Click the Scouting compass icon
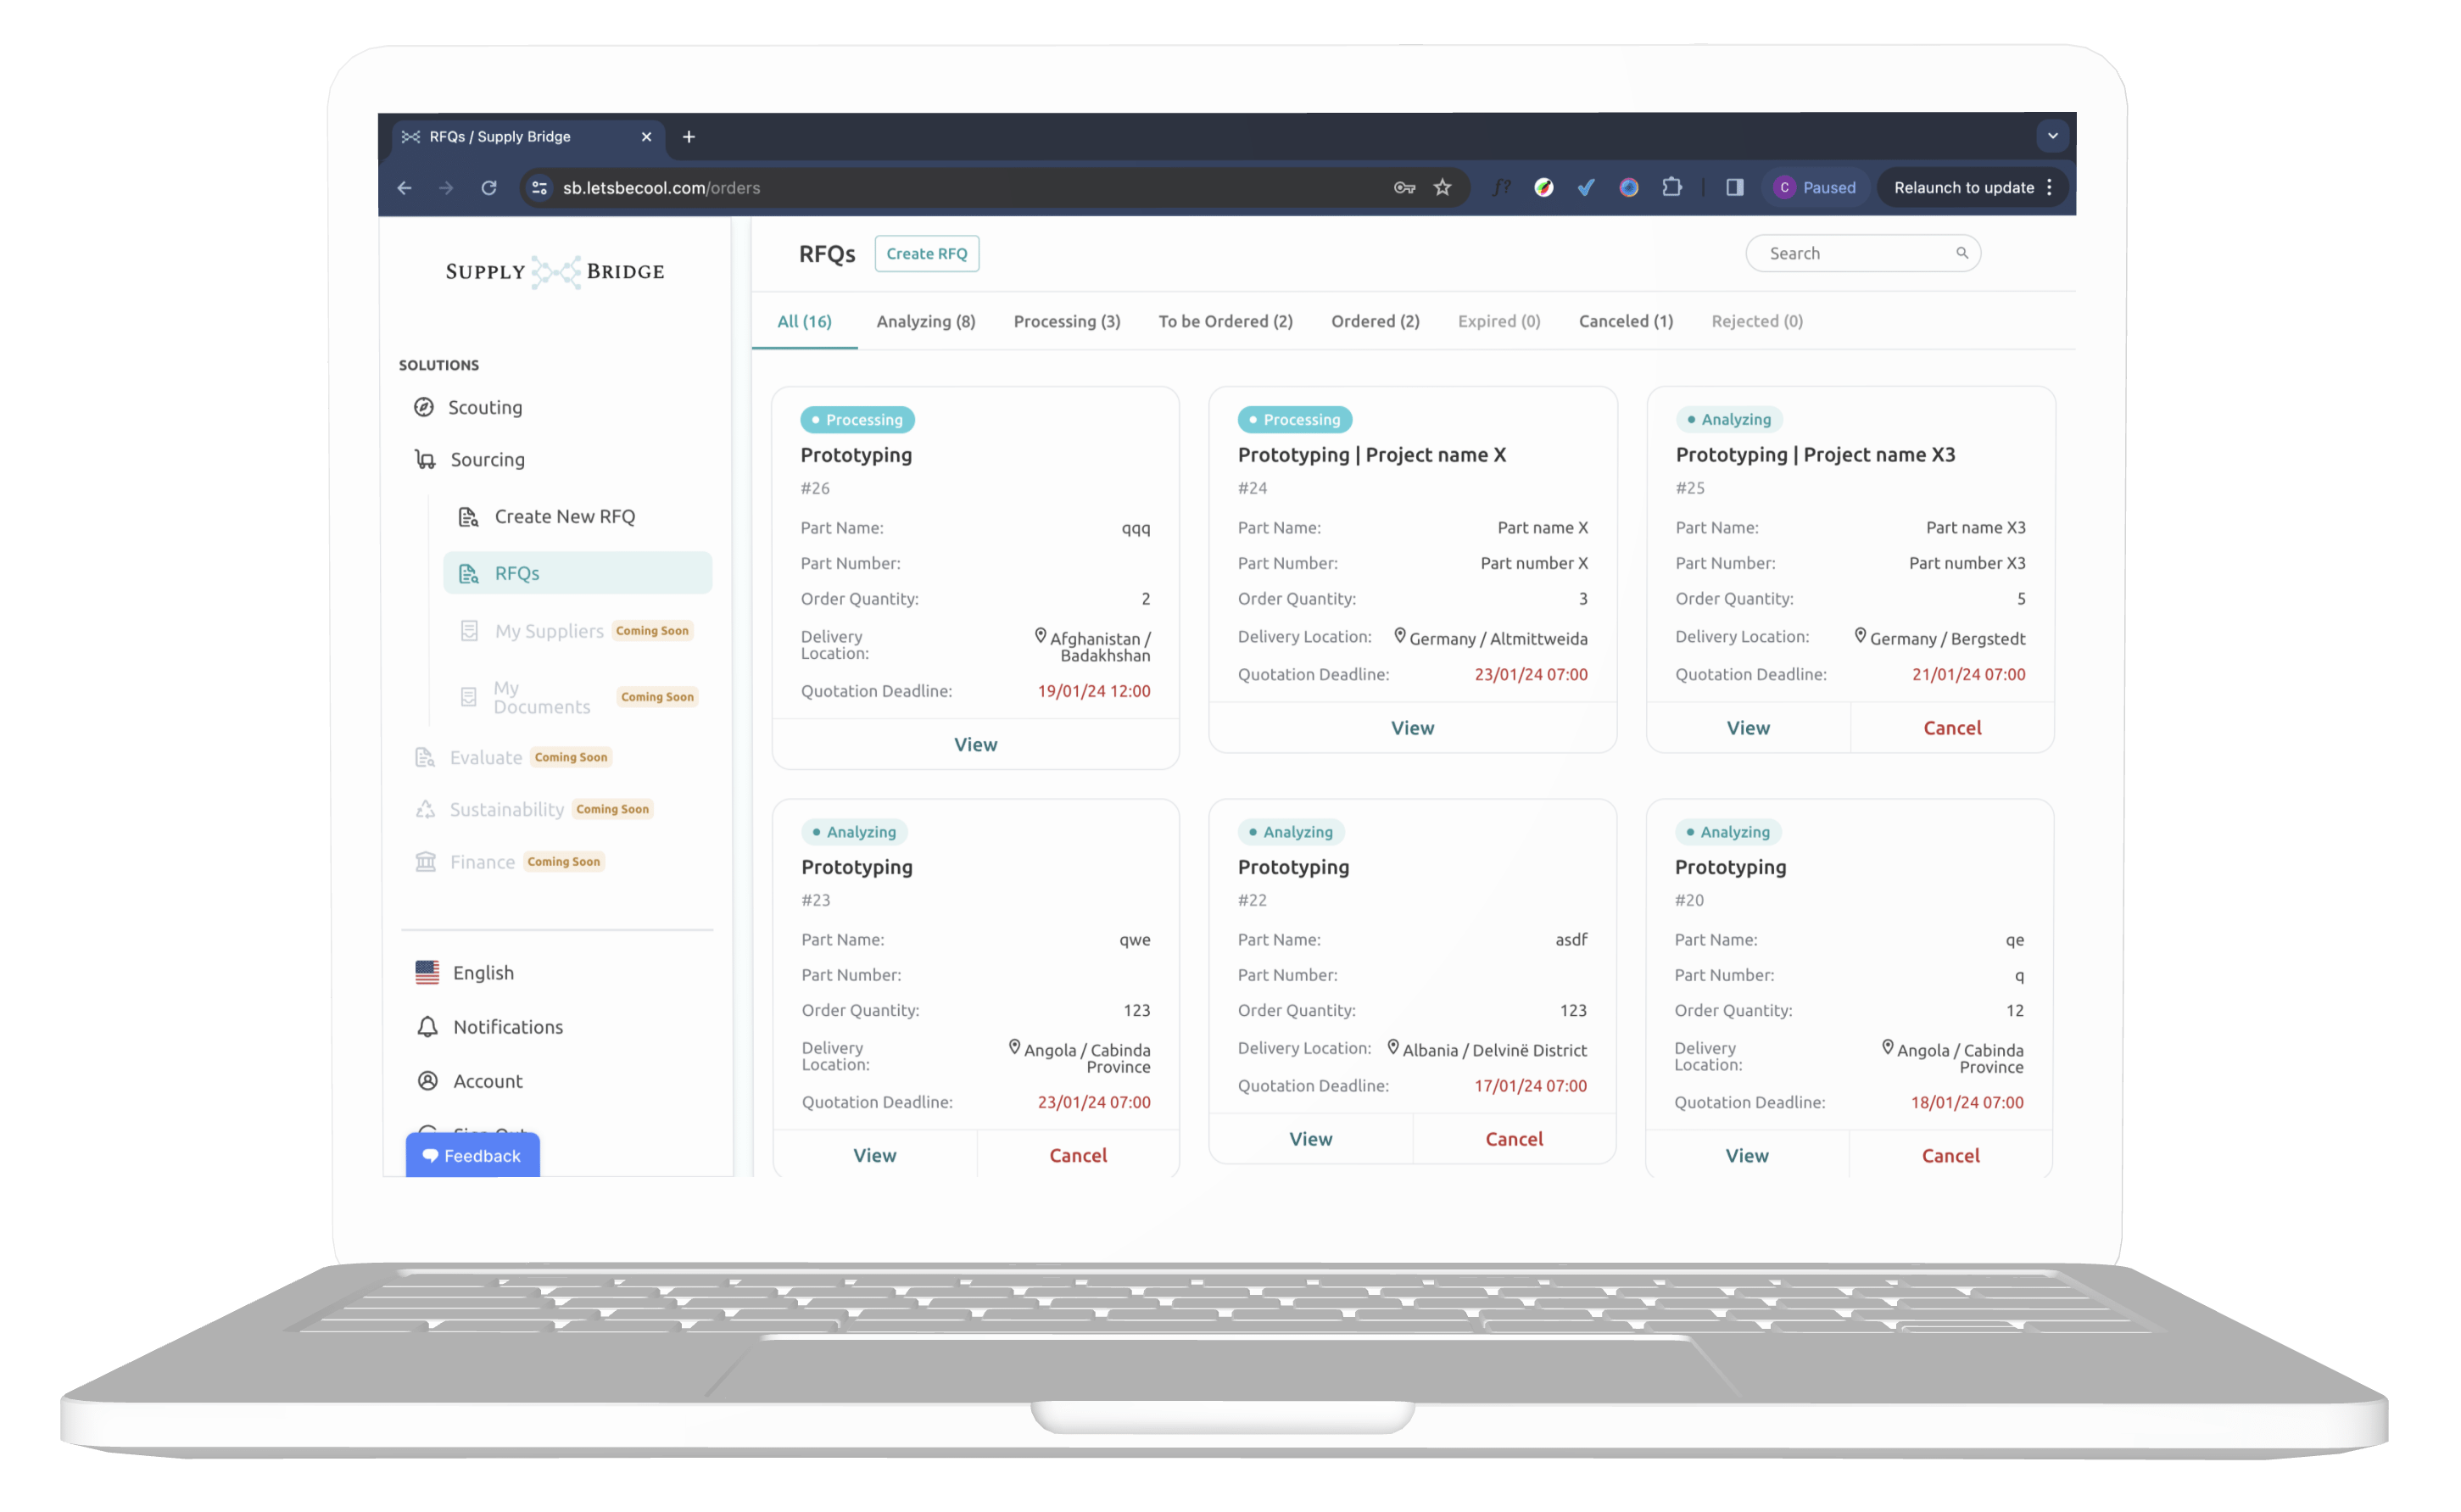Viewport: 2461px width, 1512px height. (424, 407)
